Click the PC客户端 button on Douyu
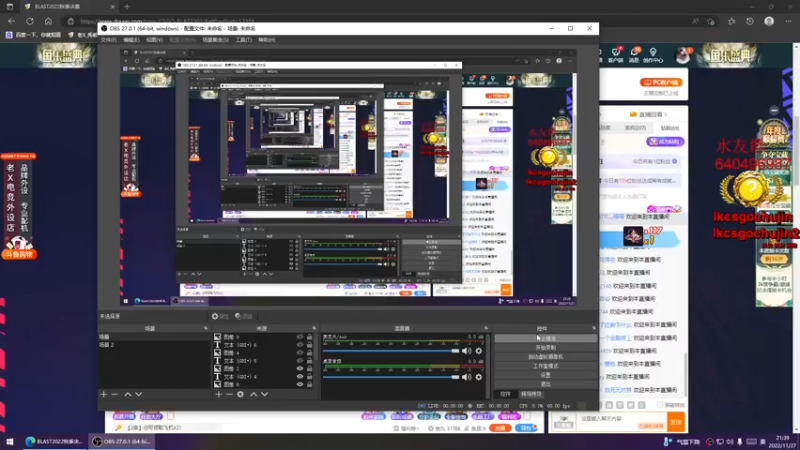Viewport: 800px width, 450px height. (x=661, y=82)
